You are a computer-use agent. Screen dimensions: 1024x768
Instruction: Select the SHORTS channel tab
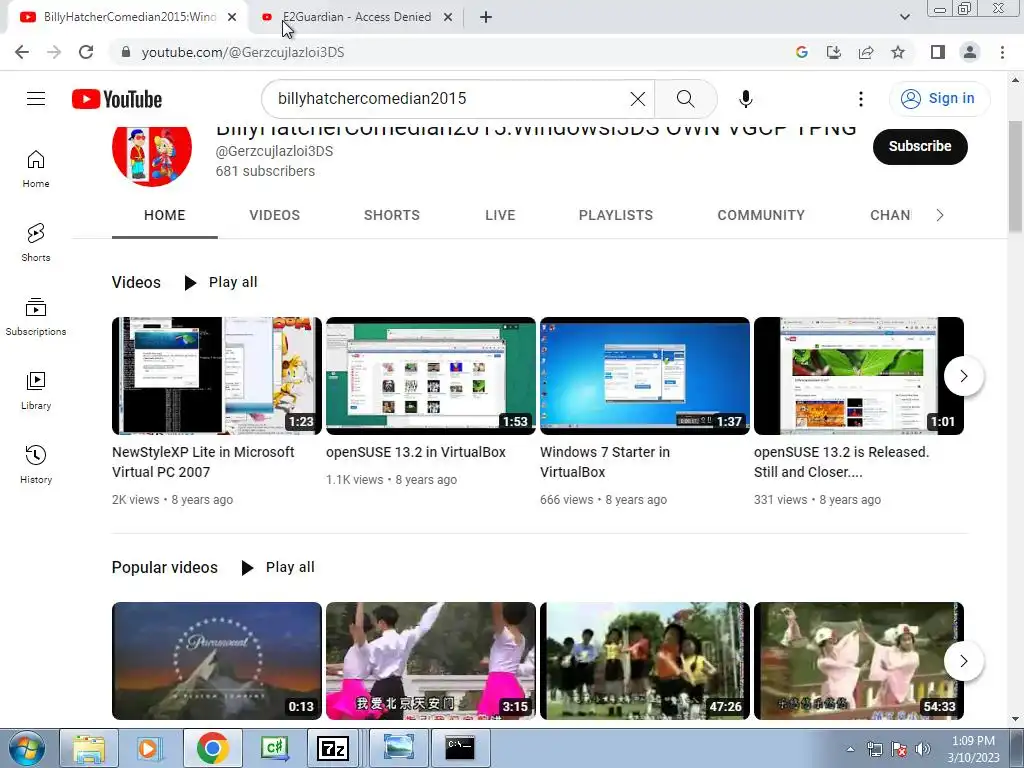click(x=392, y=216)
